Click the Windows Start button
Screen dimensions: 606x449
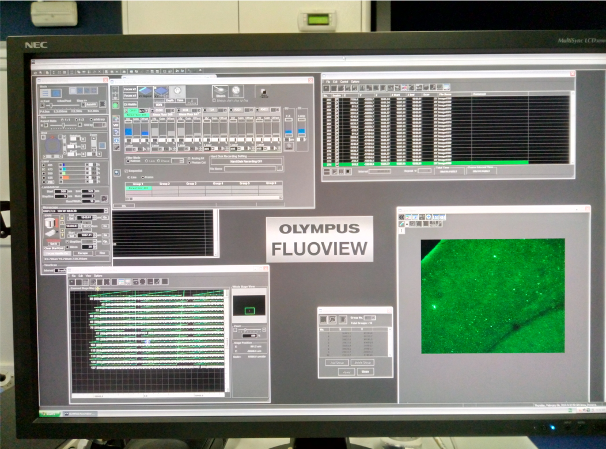pos(51,413)
